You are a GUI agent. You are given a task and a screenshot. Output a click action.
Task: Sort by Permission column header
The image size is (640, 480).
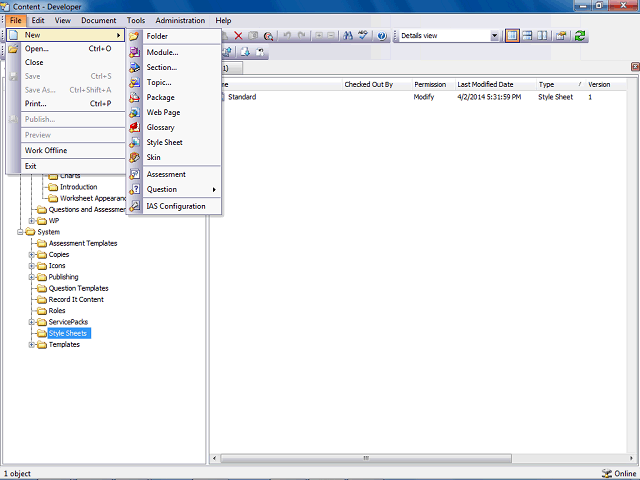click(433, 84)
